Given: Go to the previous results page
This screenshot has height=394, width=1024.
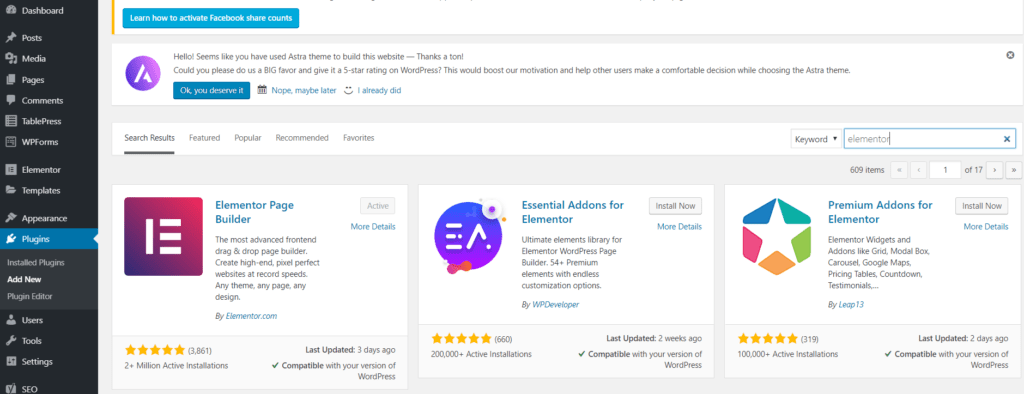Looking at the screenshot, I should click(x=918, y=170).
